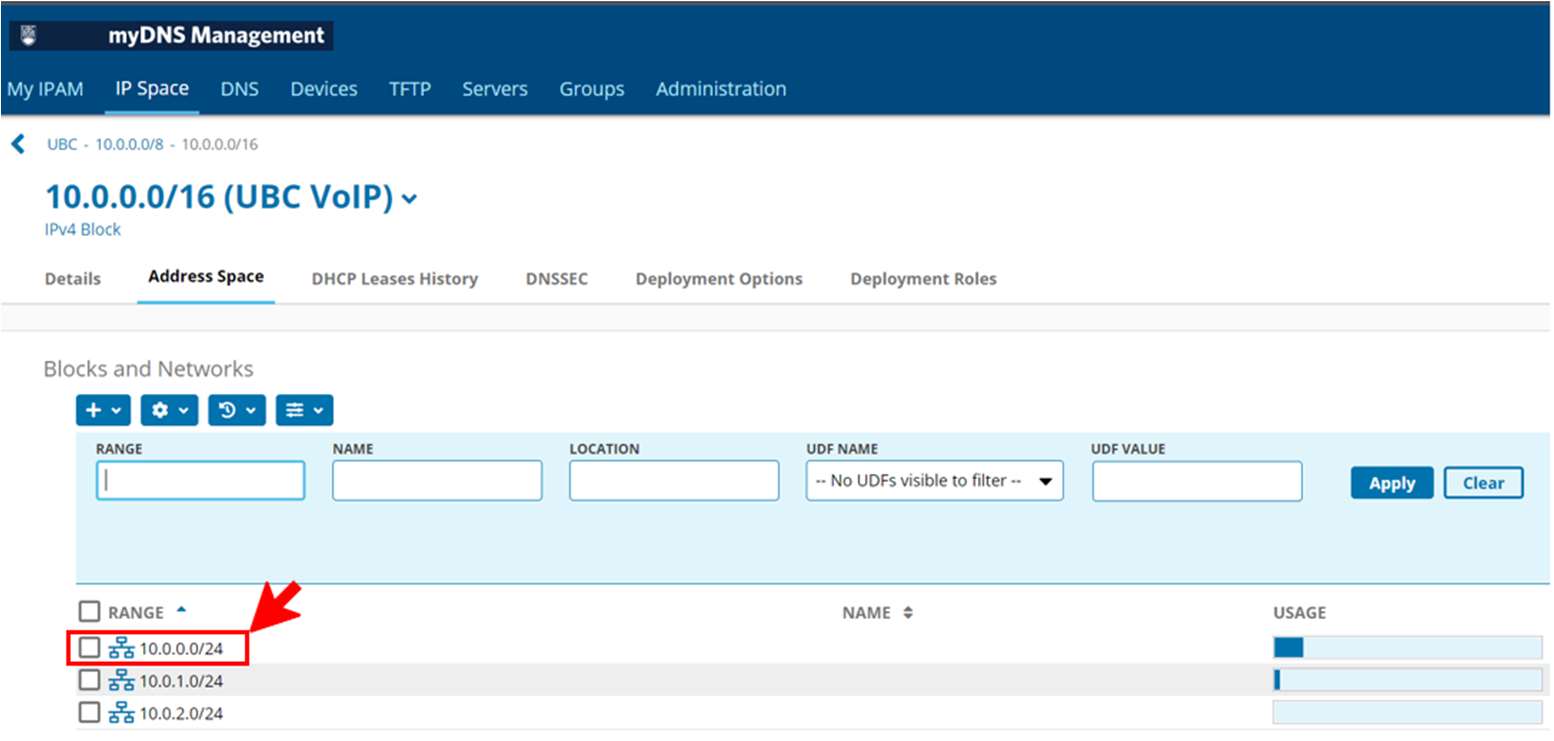
Task: Click the UBC logo in the header
Action: [x=28, y=36]
